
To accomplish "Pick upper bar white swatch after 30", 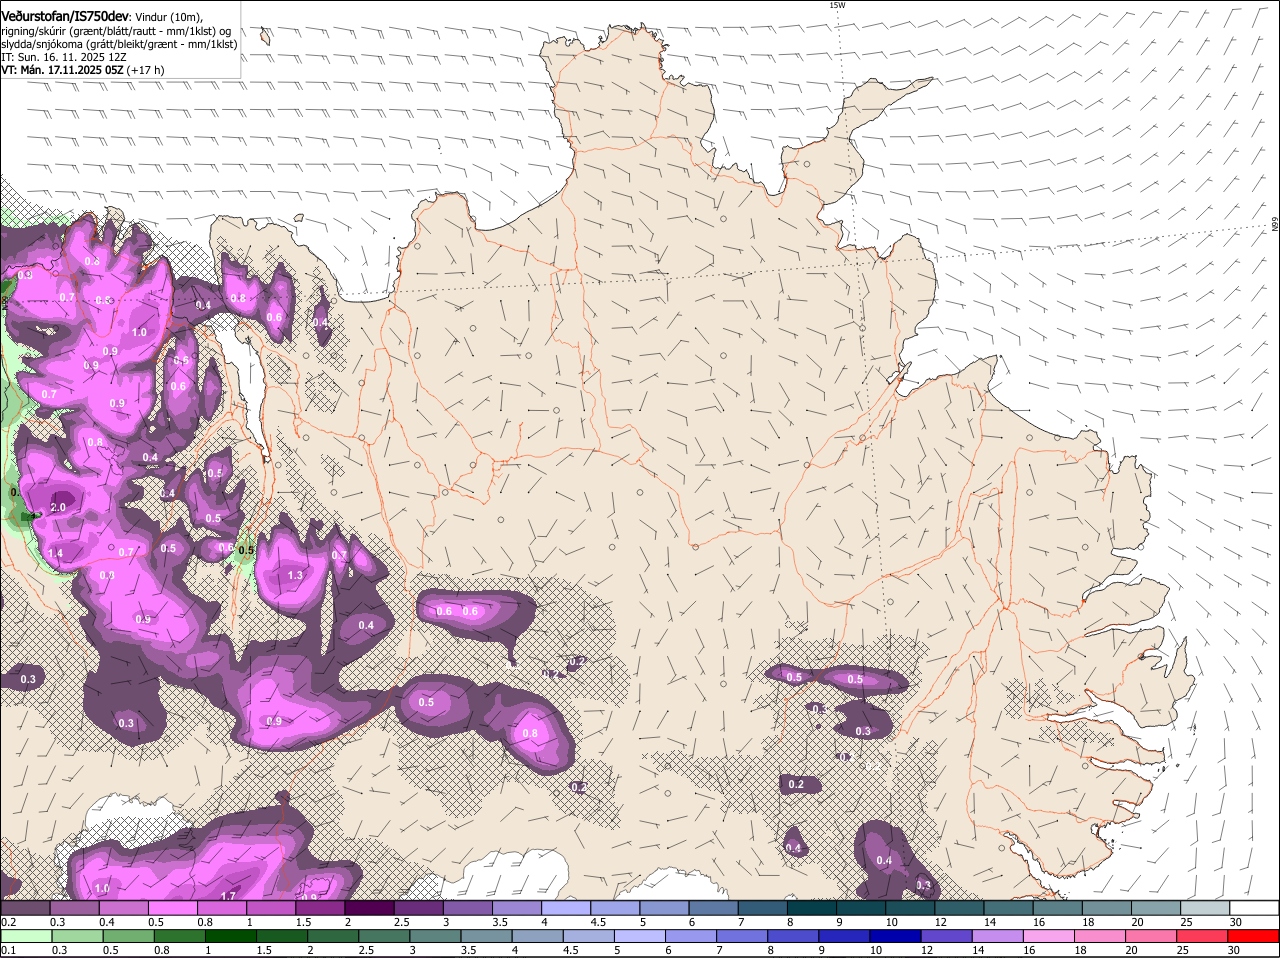I will 1257,907.
